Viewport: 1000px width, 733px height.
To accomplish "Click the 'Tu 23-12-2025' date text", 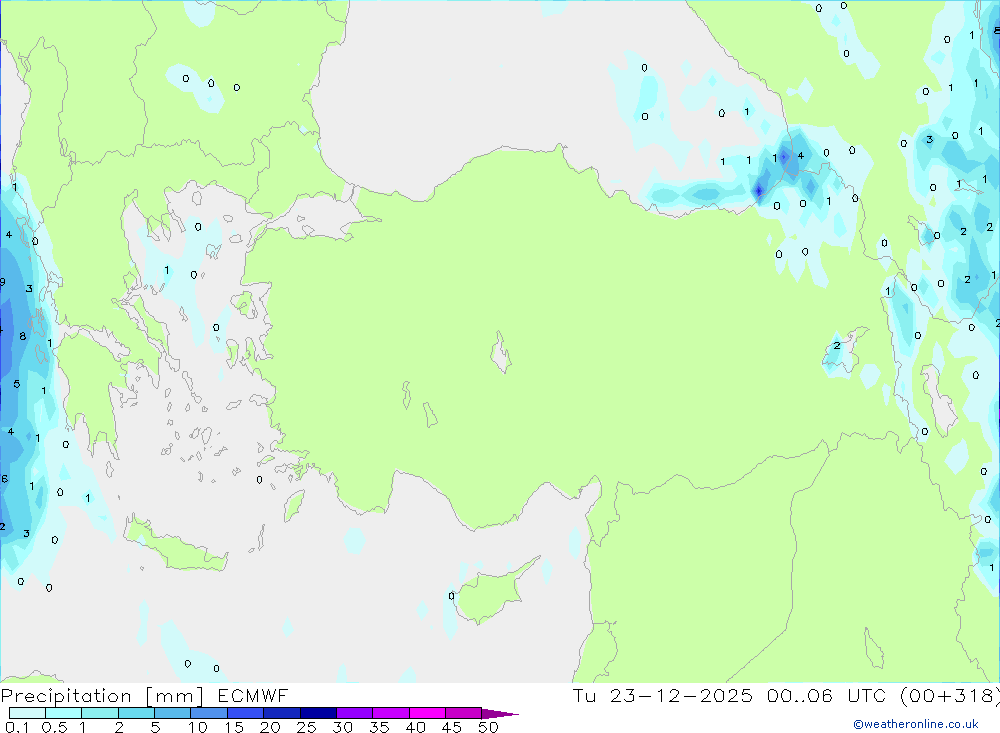I will click(x=663, y=696).
